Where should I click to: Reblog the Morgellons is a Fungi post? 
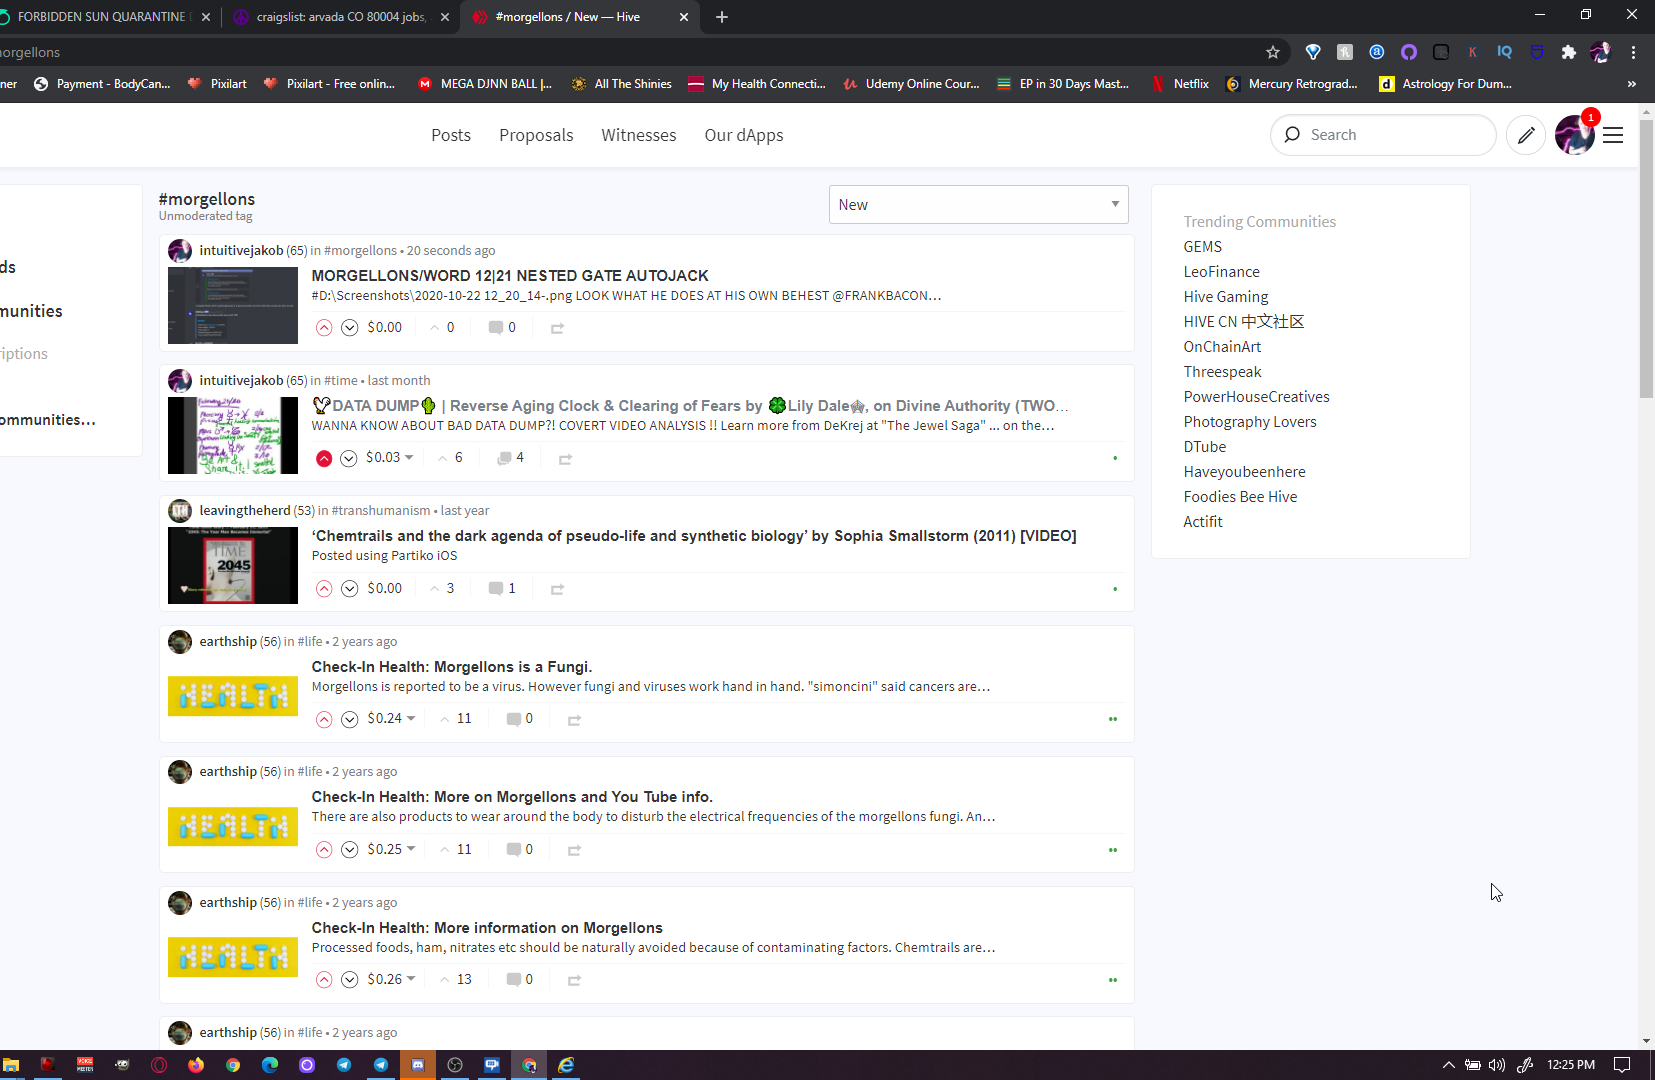[x=574, y=720]
